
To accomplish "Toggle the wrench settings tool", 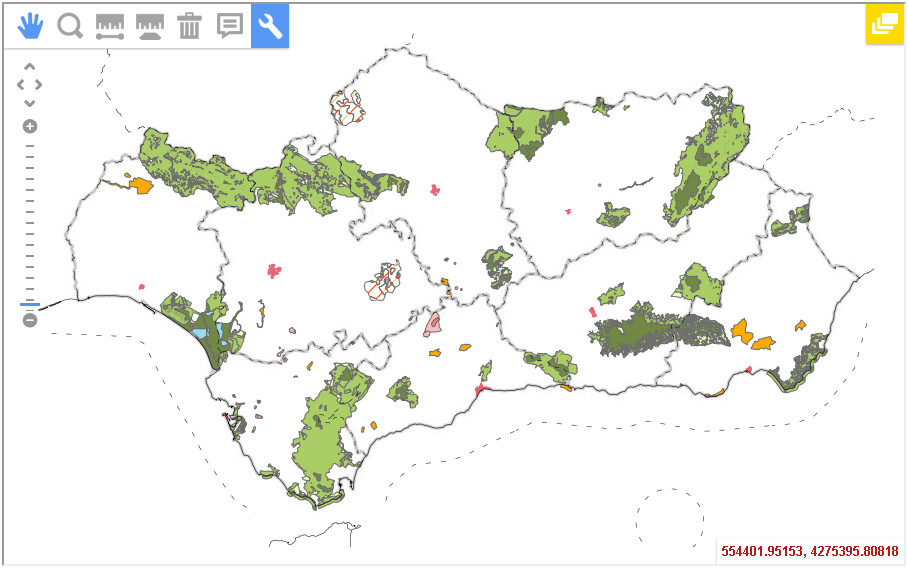I will pyautogui.click(x=270, y=26).
